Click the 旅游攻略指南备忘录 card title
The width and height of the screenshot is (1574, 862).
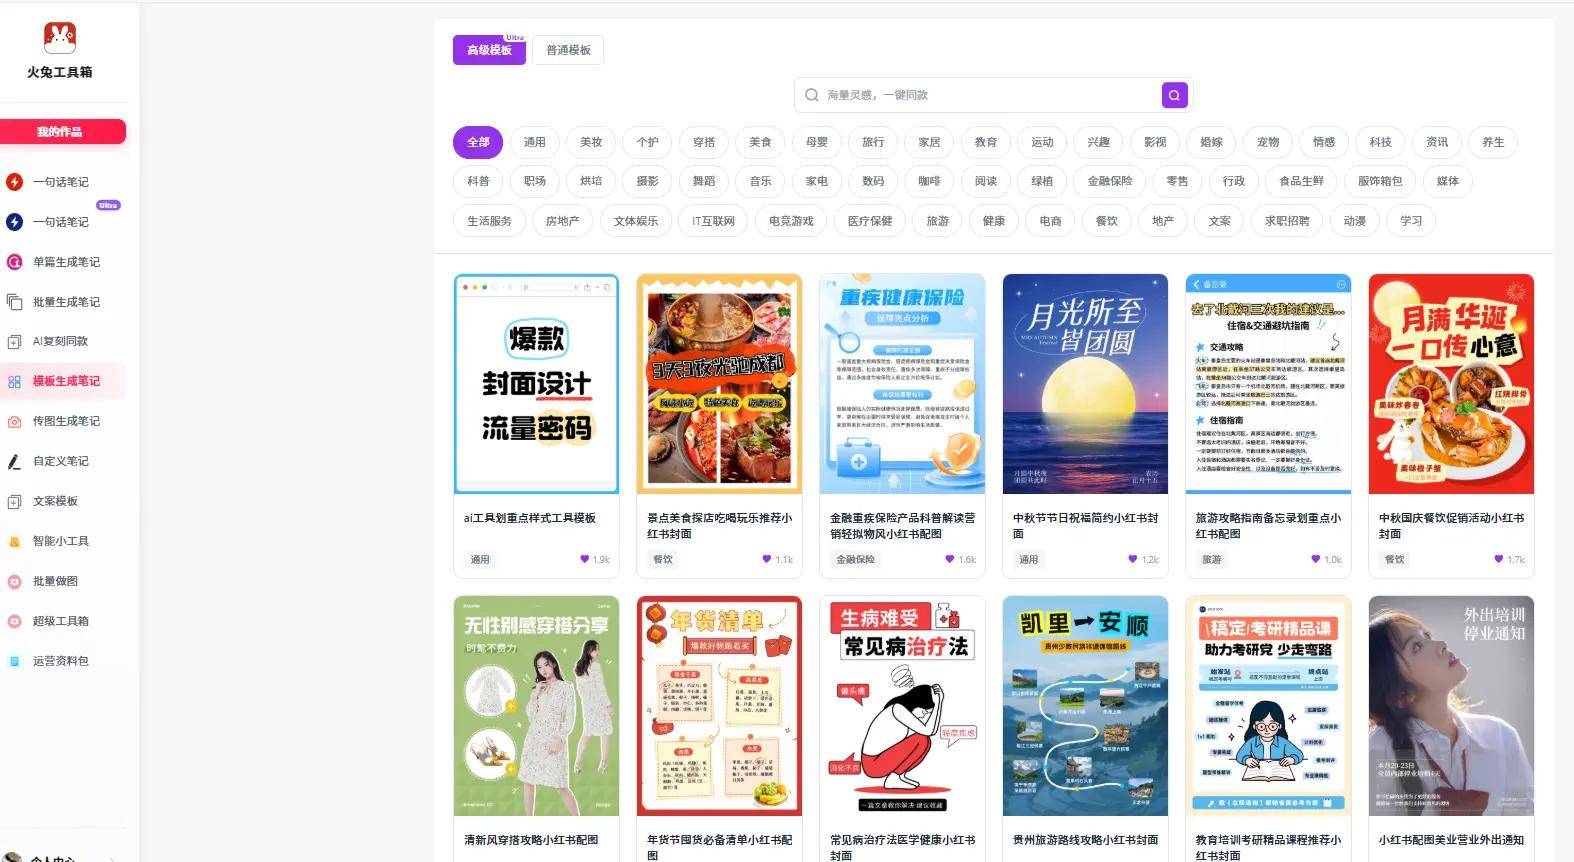(1268, 526)
